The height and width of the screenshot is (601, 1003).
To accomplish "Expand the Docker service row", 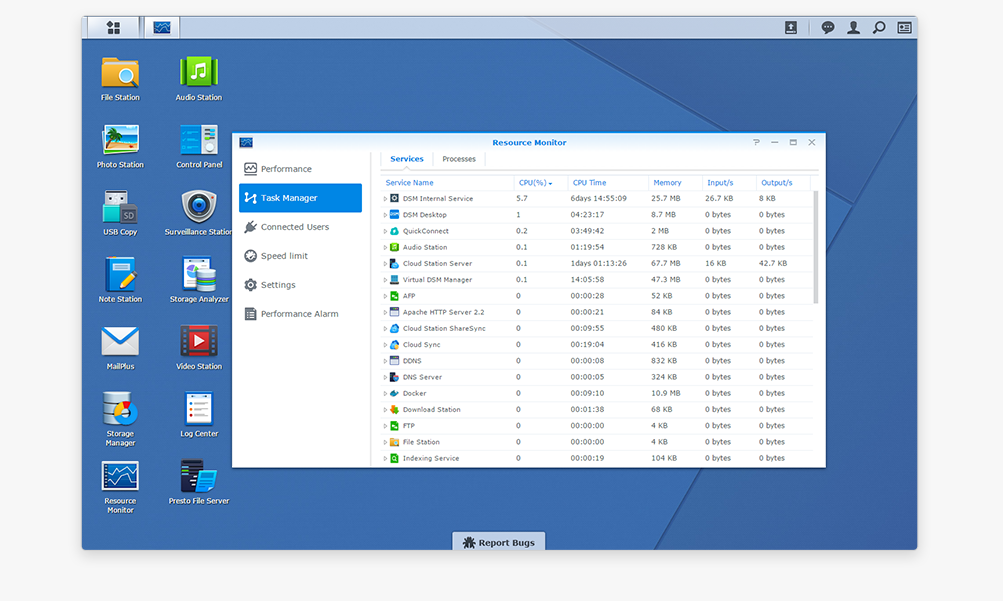I will (x=385, y=394).
